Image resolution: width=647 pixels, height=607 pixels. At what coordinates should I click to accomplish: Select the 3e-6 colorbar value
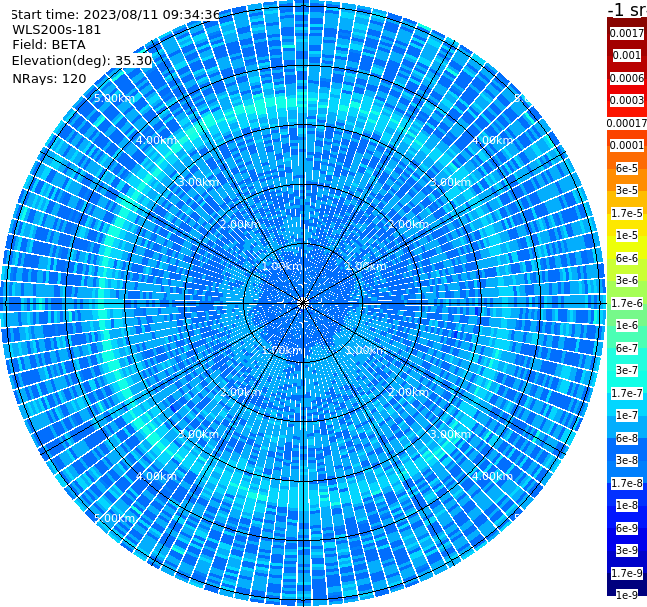(627, 280)
